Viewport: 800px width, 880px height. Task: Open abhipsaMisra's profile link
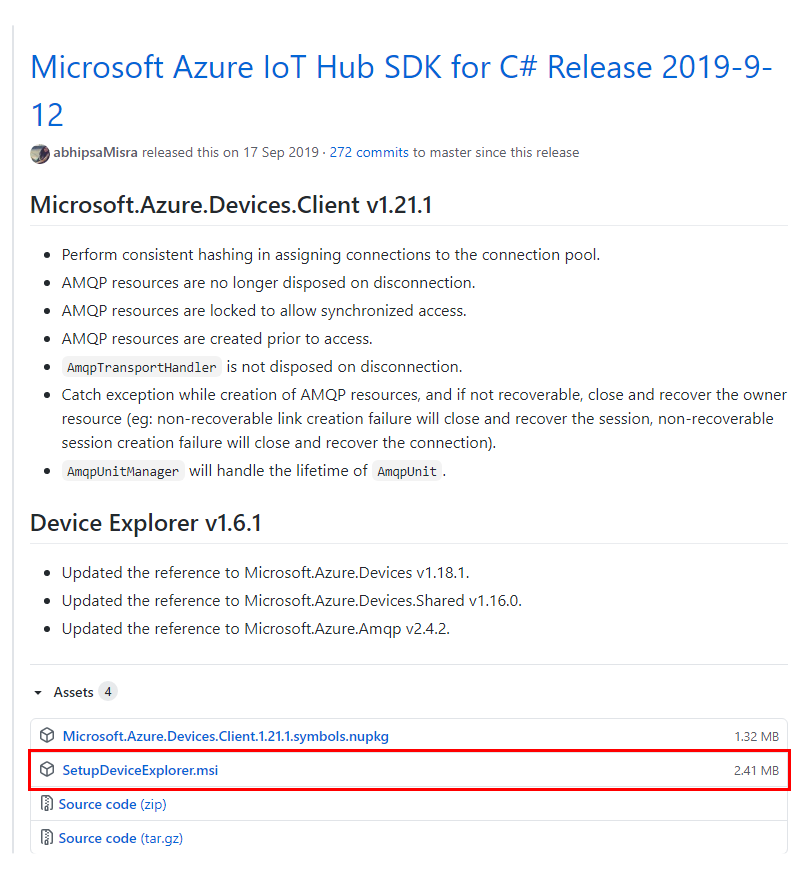pyautogui.click(x=96, y=153)
